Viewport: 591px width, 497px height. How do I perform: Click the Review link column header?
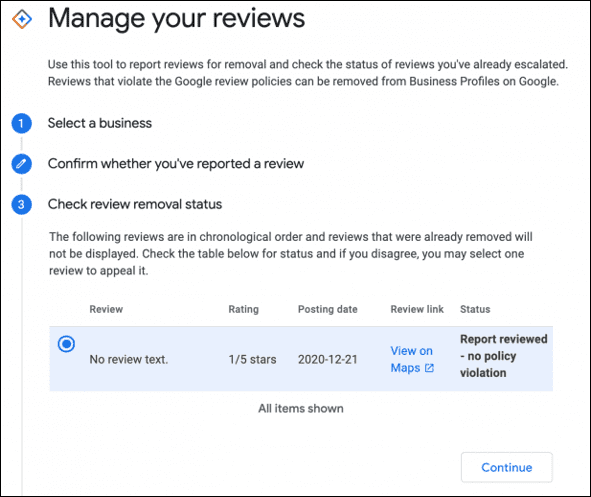[x=417, y=309]
